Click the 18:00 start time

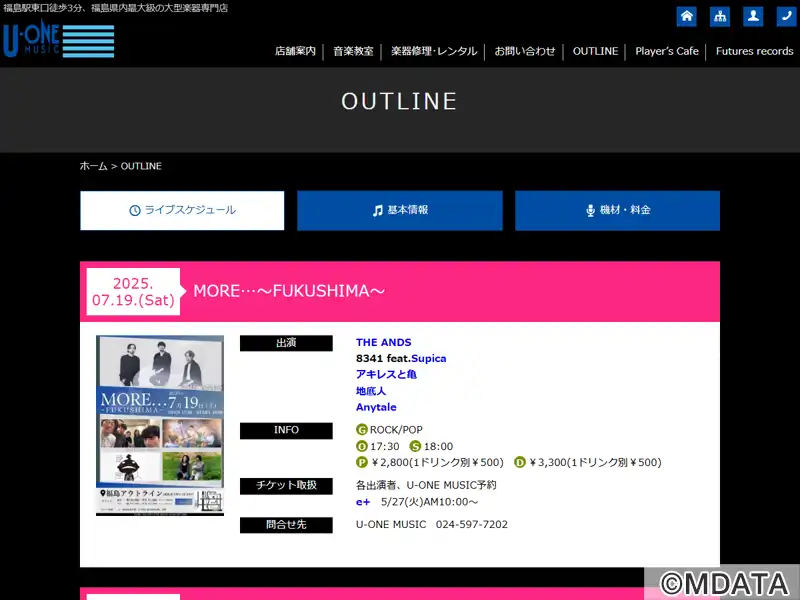click(438, 446)
